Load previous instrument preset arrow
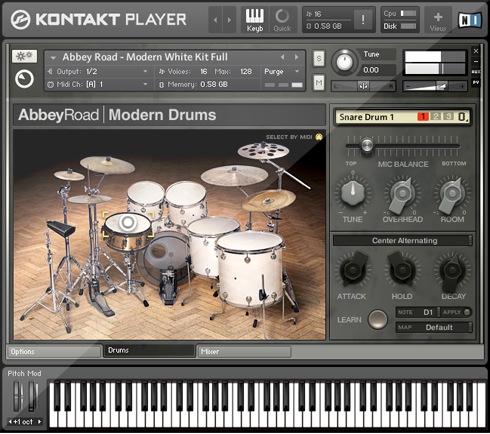The width and height of the screenshot is (490, 434). [x=283, y=57]
